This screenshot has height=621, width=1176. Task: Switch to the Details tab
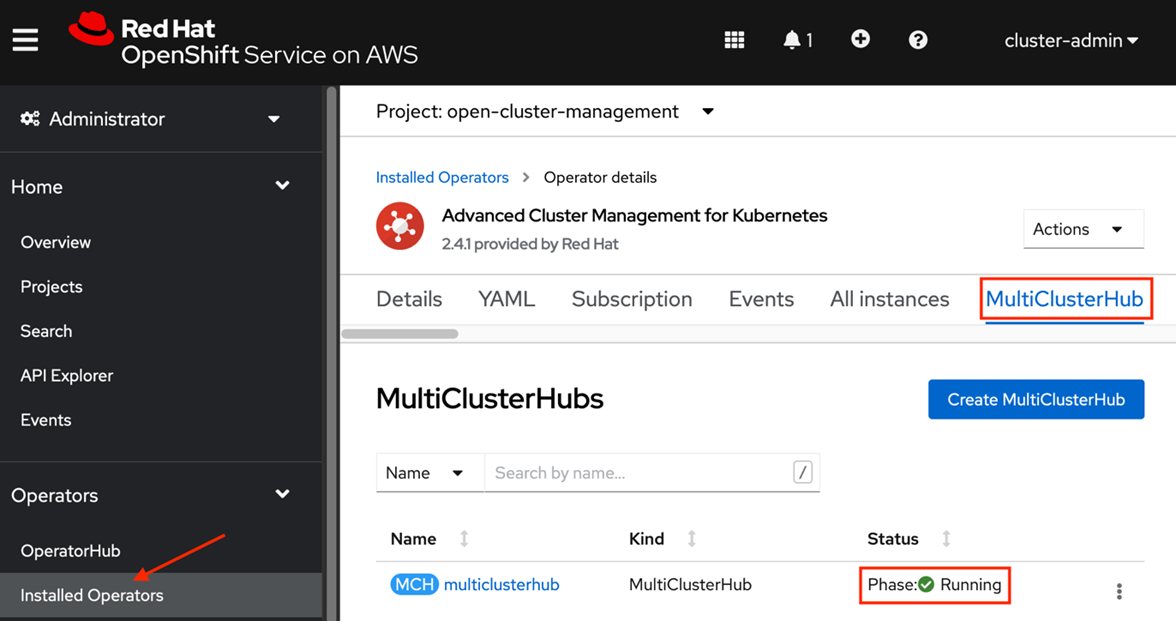pyautogui.click(x=409, y=299)
